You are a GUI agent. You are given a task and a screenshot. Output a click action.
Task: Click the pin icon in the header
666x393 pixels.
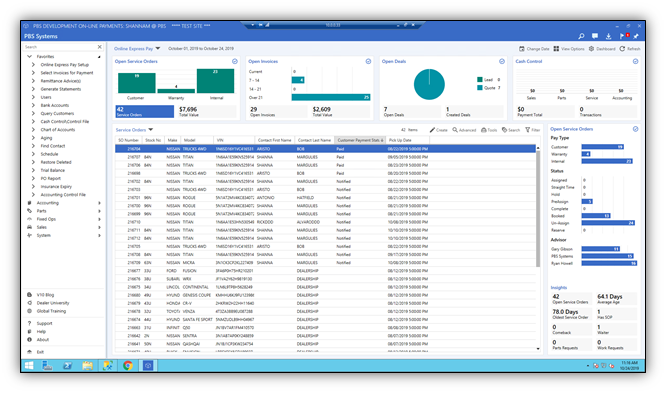(x=636, y=36)
